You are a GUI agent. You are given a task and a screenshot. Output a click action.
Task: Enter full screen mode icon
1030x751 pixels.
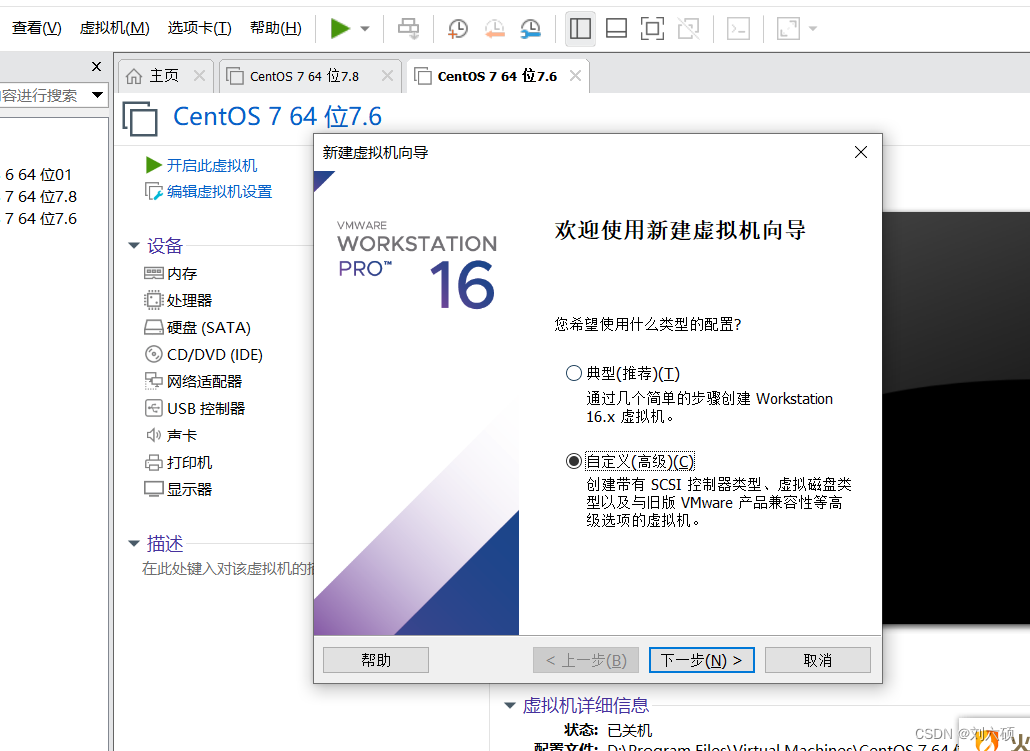652,28
